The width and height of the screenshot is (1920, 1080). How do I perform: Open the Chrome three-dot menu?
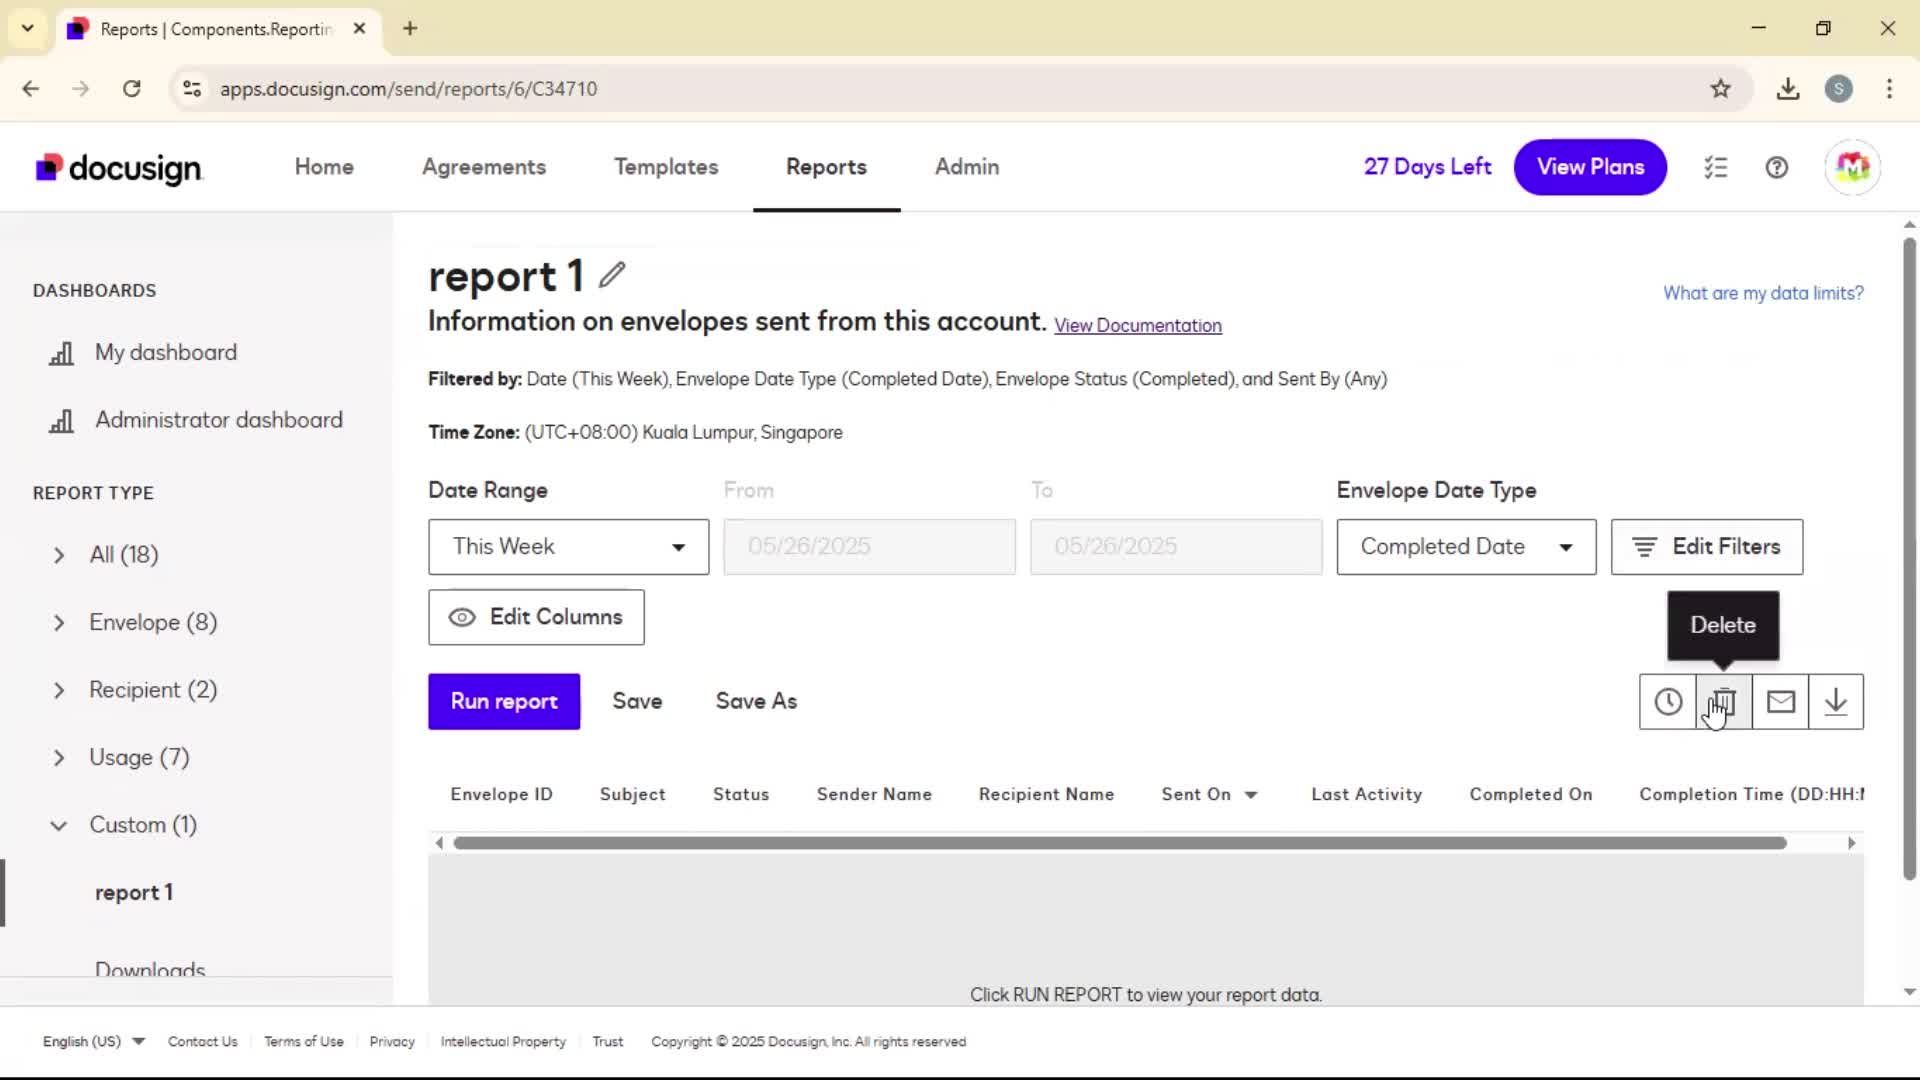pyautogui.click(x=1889, y=89)
